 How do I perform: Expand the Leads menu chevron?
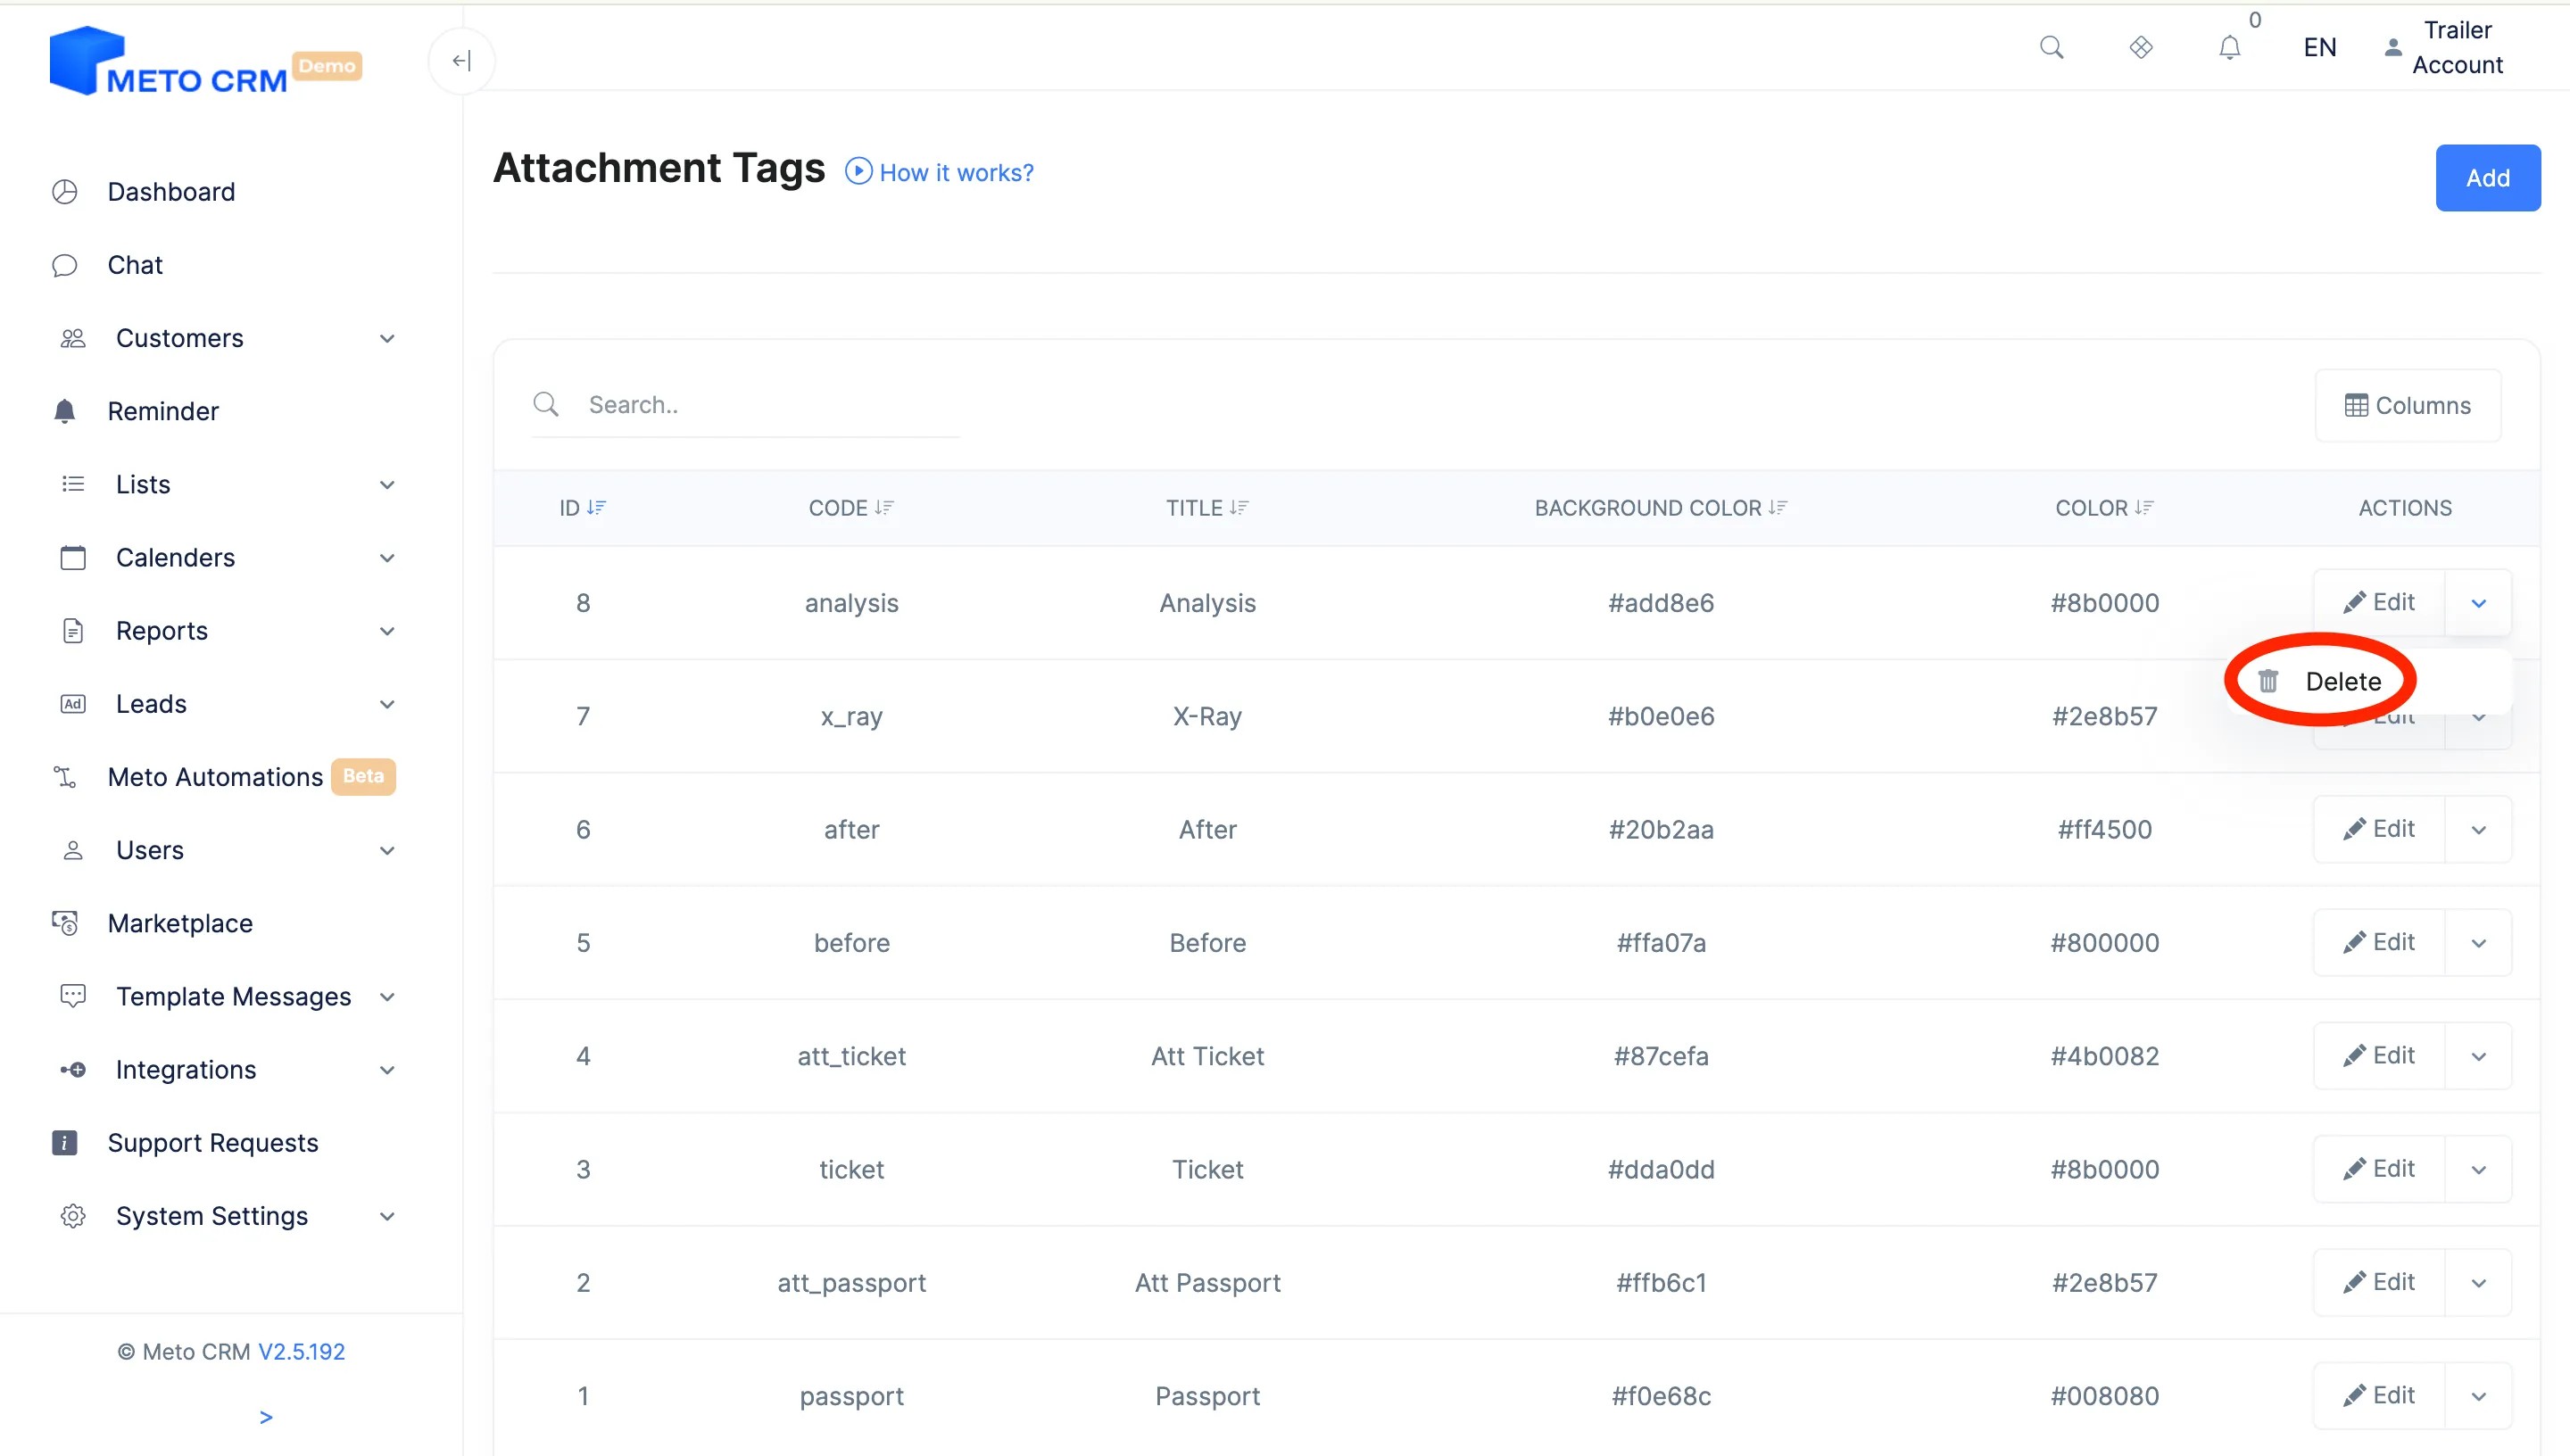tap(387, 703)
